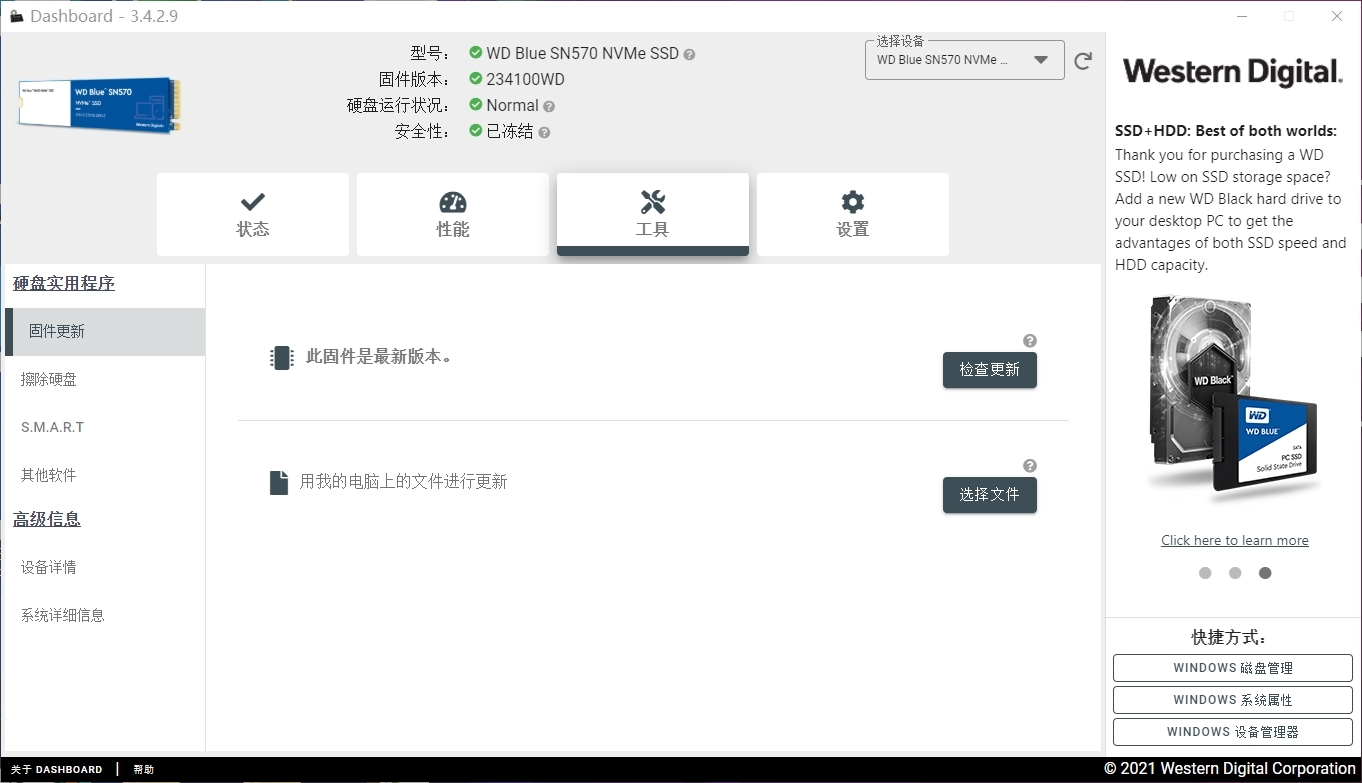Open help icon next to model name
The height and width of the screenshot is (783, 1362).
pos(689,54)
